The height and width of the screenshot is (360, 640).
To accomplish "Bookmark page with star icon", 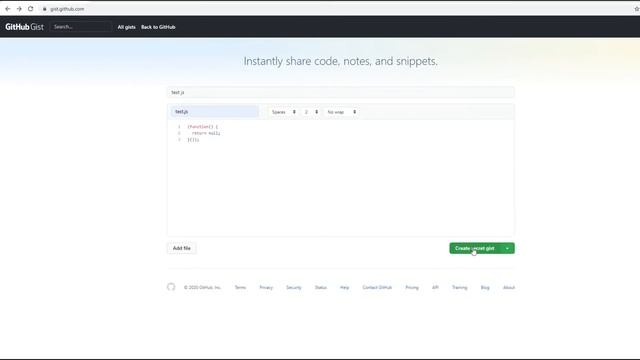I will pos(637,9).
